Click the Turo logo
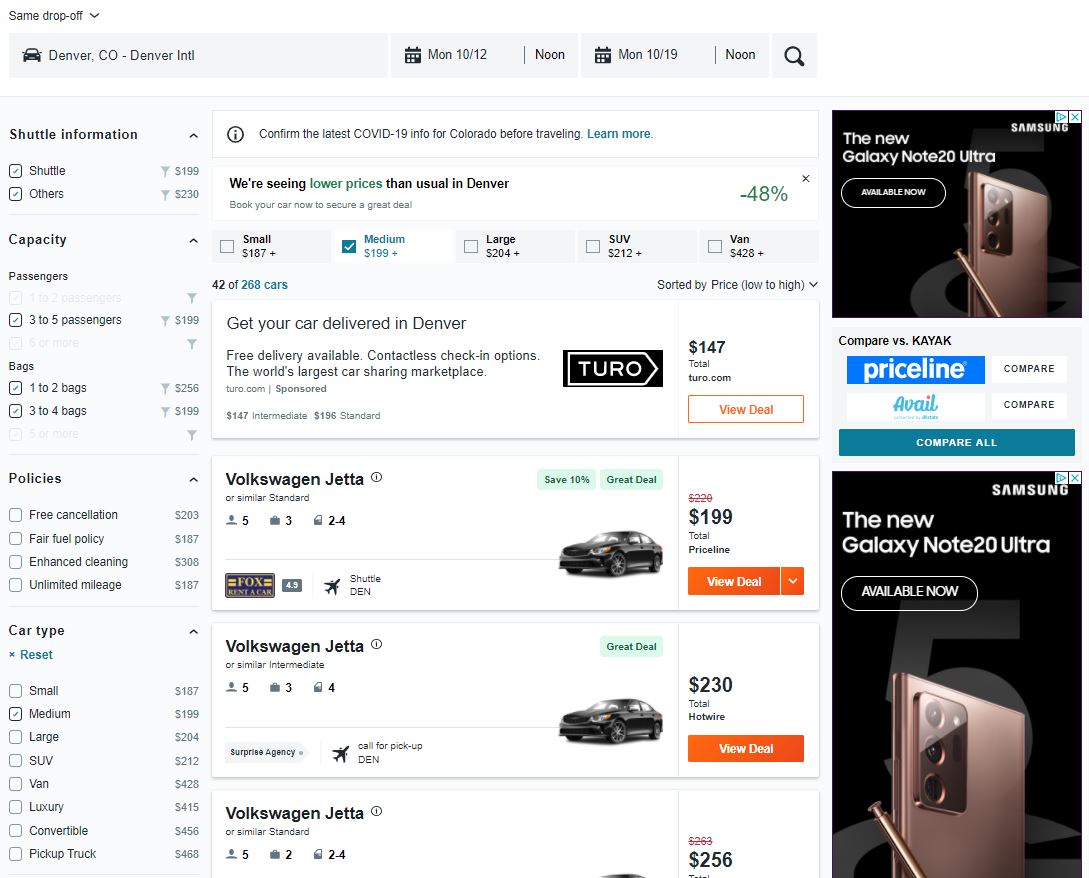Screen dimensions: 1089x878 click(613, 368)
